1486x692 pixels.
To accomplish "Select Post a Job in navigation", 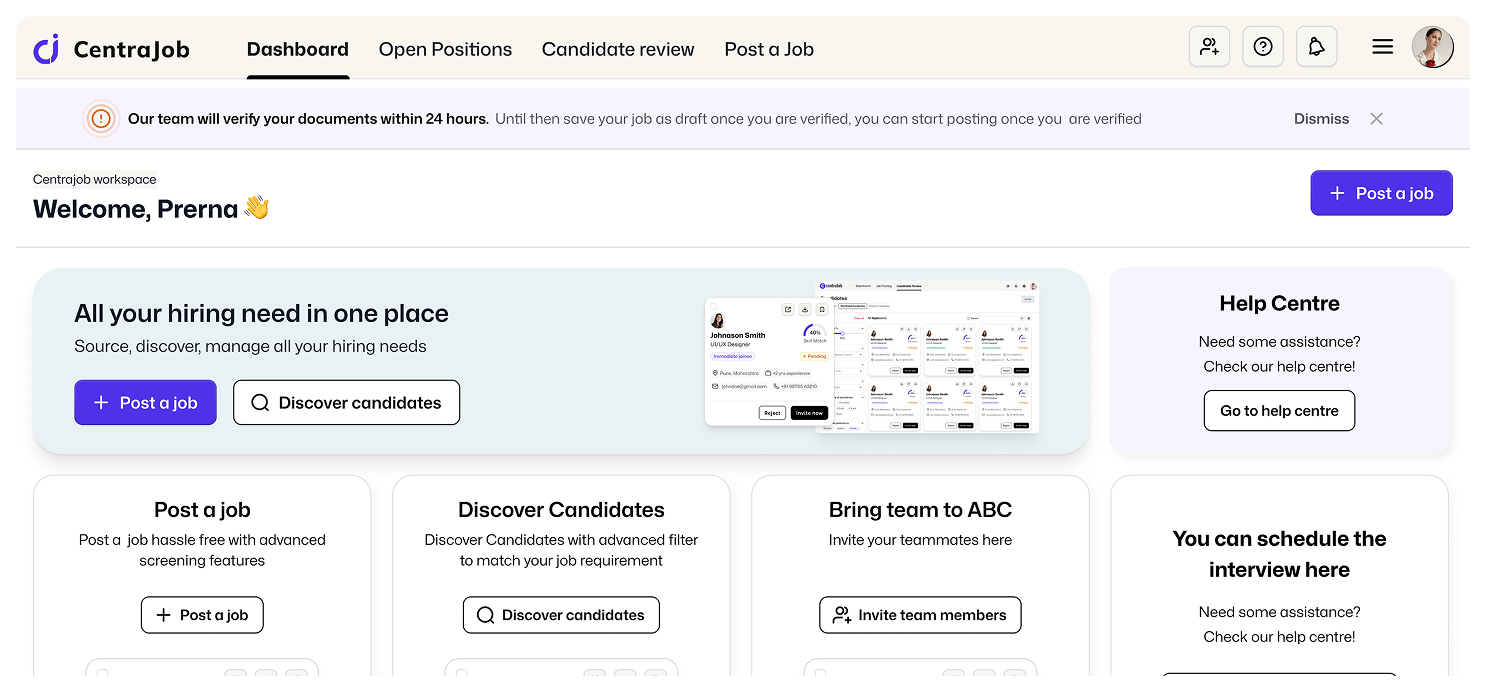I will point(768,49).
